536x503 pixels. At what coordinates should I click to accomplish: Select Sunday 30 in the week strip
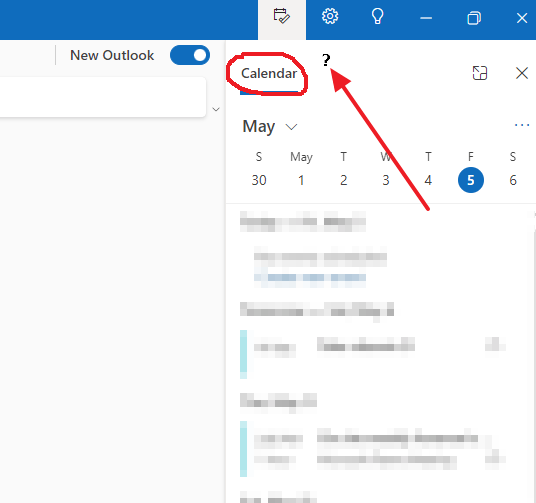click(259, 180)
